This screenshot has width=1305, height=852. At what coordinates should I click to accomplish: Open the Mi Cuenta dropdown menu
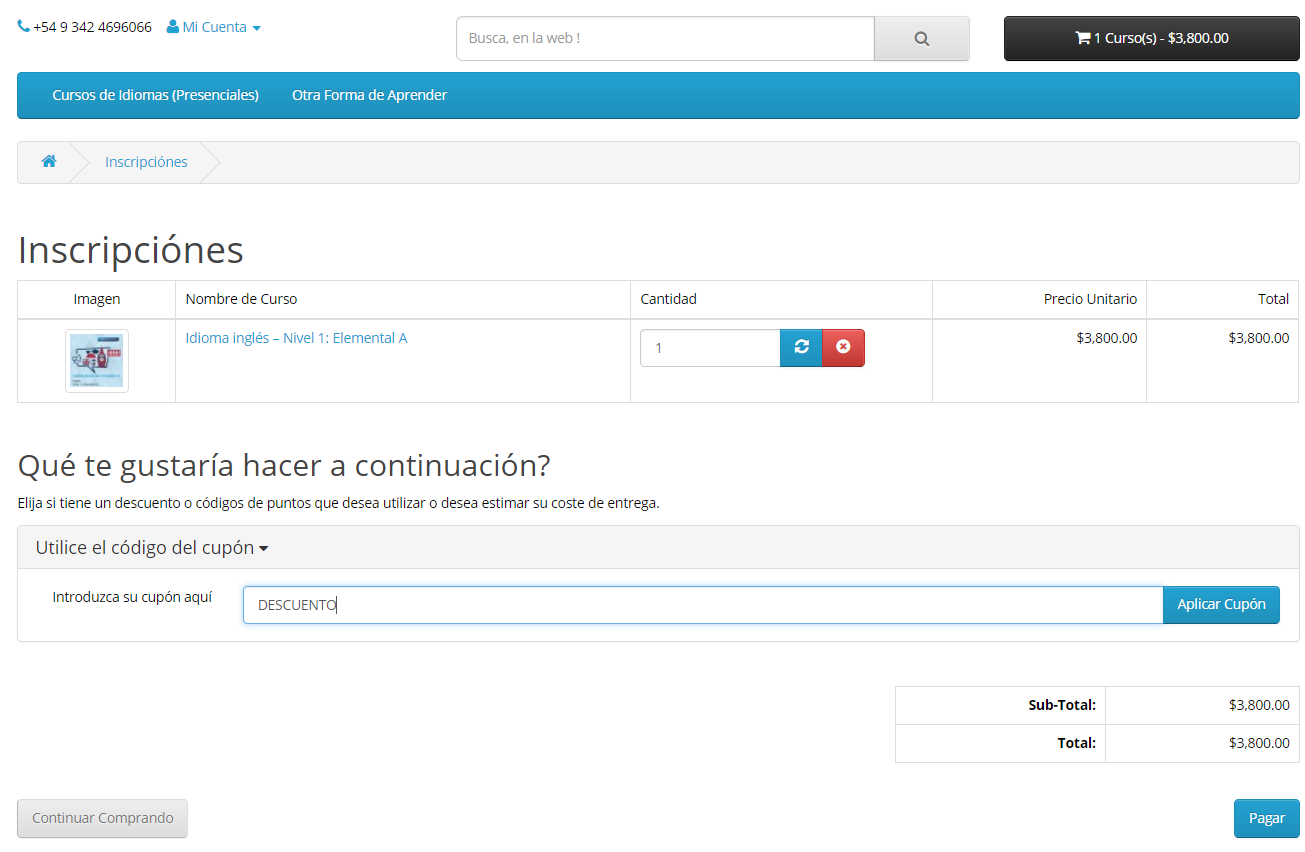(x=213, y=26)
